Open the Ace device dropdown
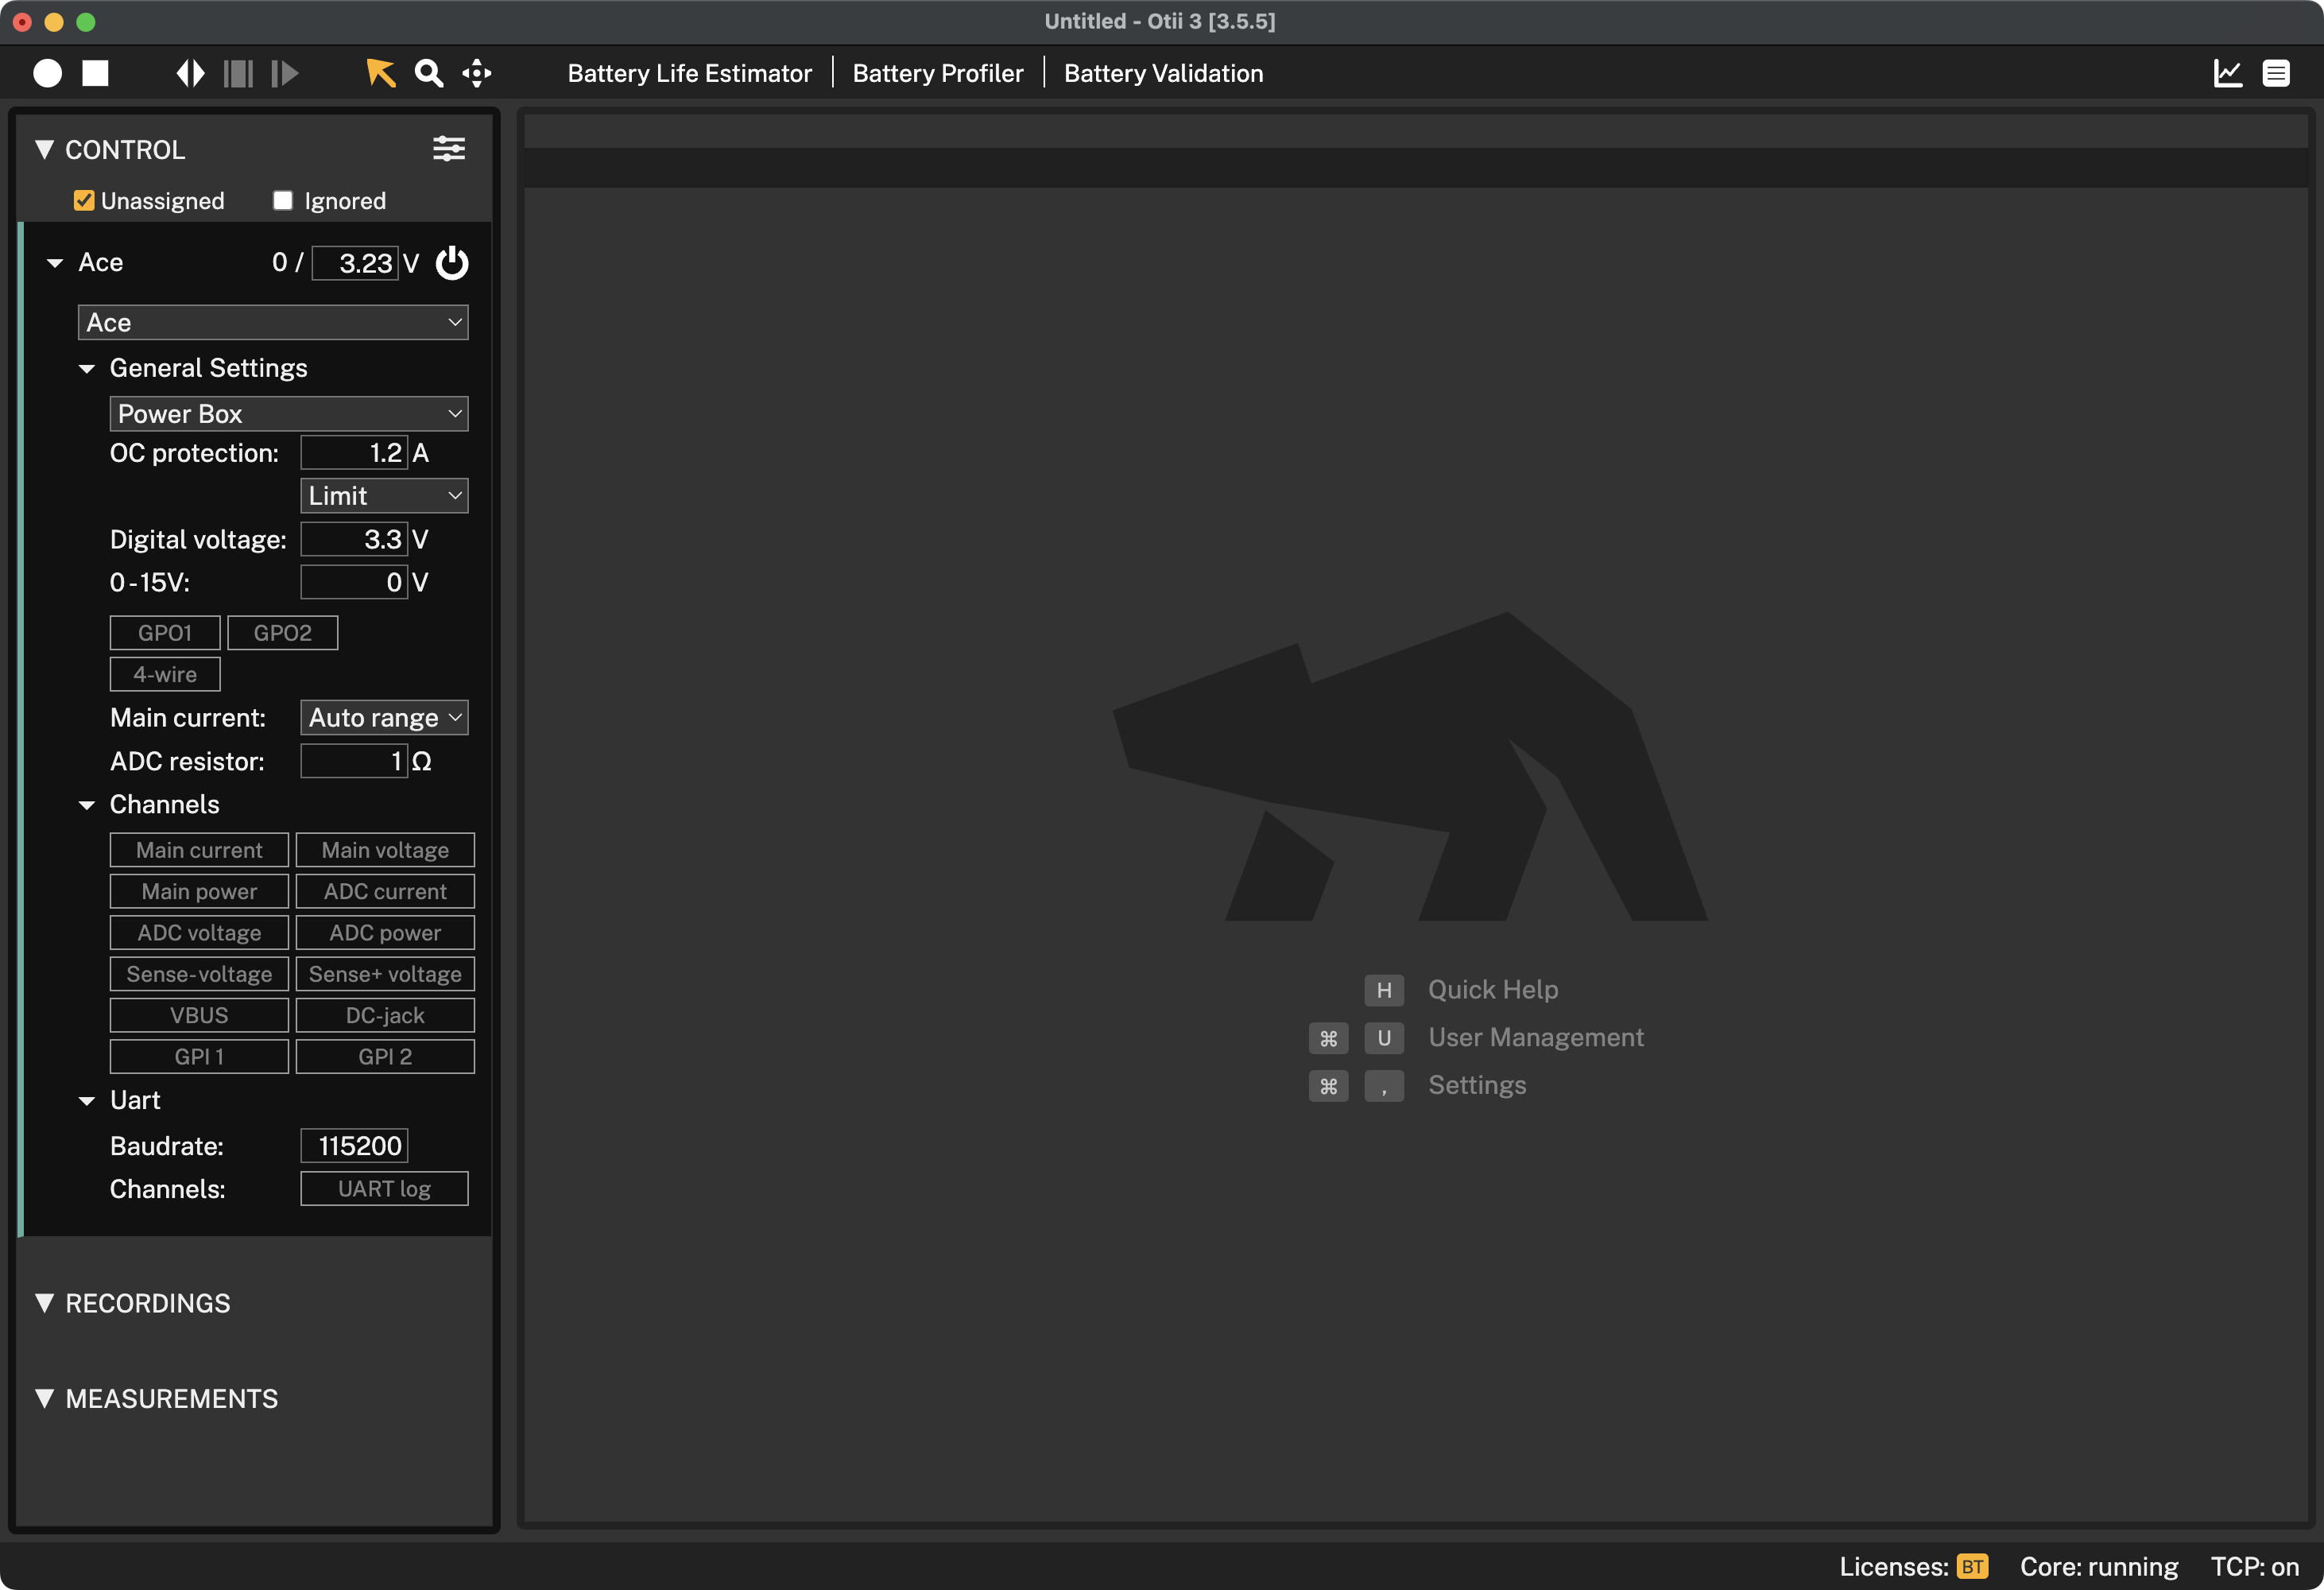This screenshot has height=1590, width=2324. (x=273, y=322)
